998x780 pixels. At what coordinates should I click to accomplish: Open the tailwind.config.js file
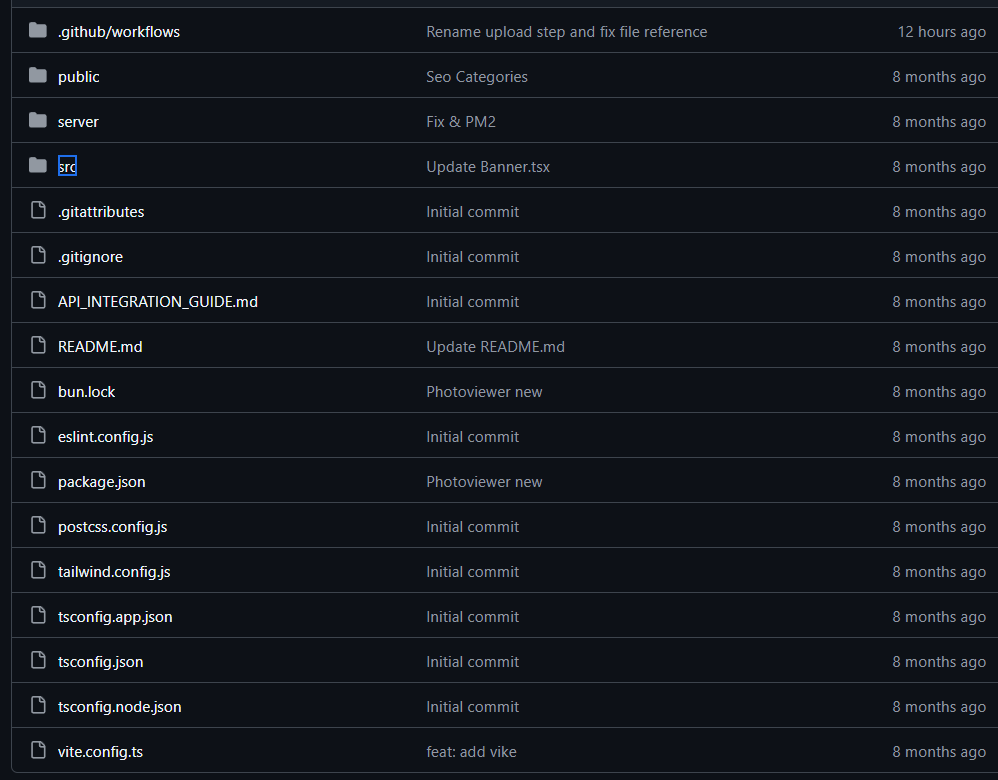pos(114,572)
